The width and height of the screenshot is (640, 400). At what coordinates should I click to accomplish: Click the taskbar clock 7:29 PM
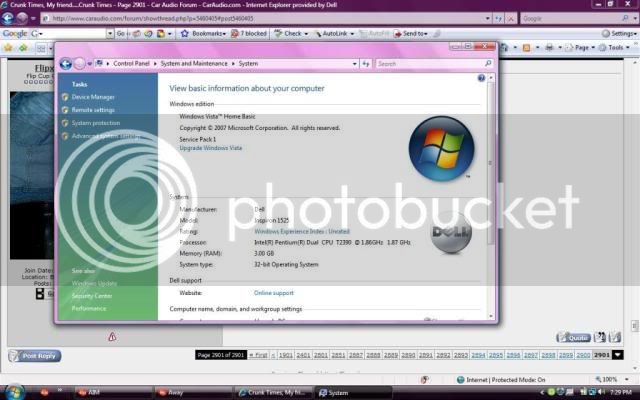tap(621, 392)
